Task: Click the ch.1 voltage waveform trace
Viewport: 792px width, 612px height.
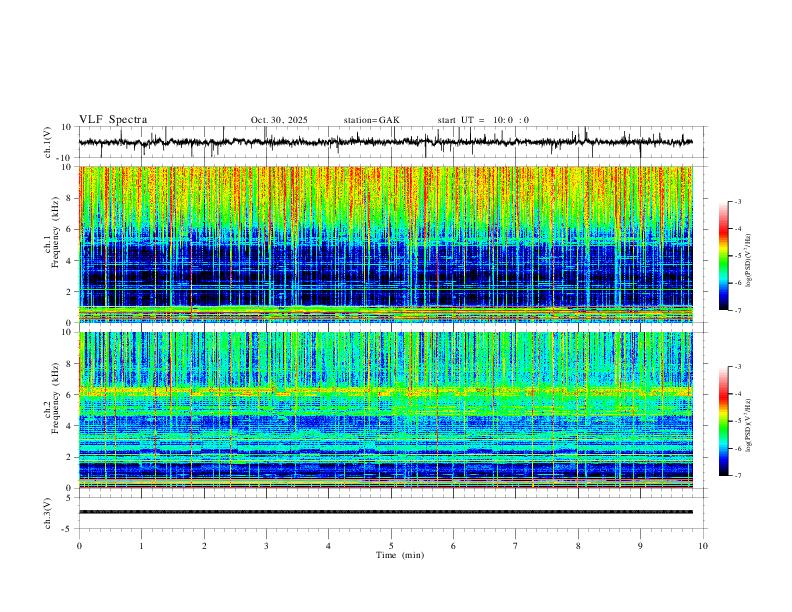Action: pyautogui.click(x=386, y=142)
